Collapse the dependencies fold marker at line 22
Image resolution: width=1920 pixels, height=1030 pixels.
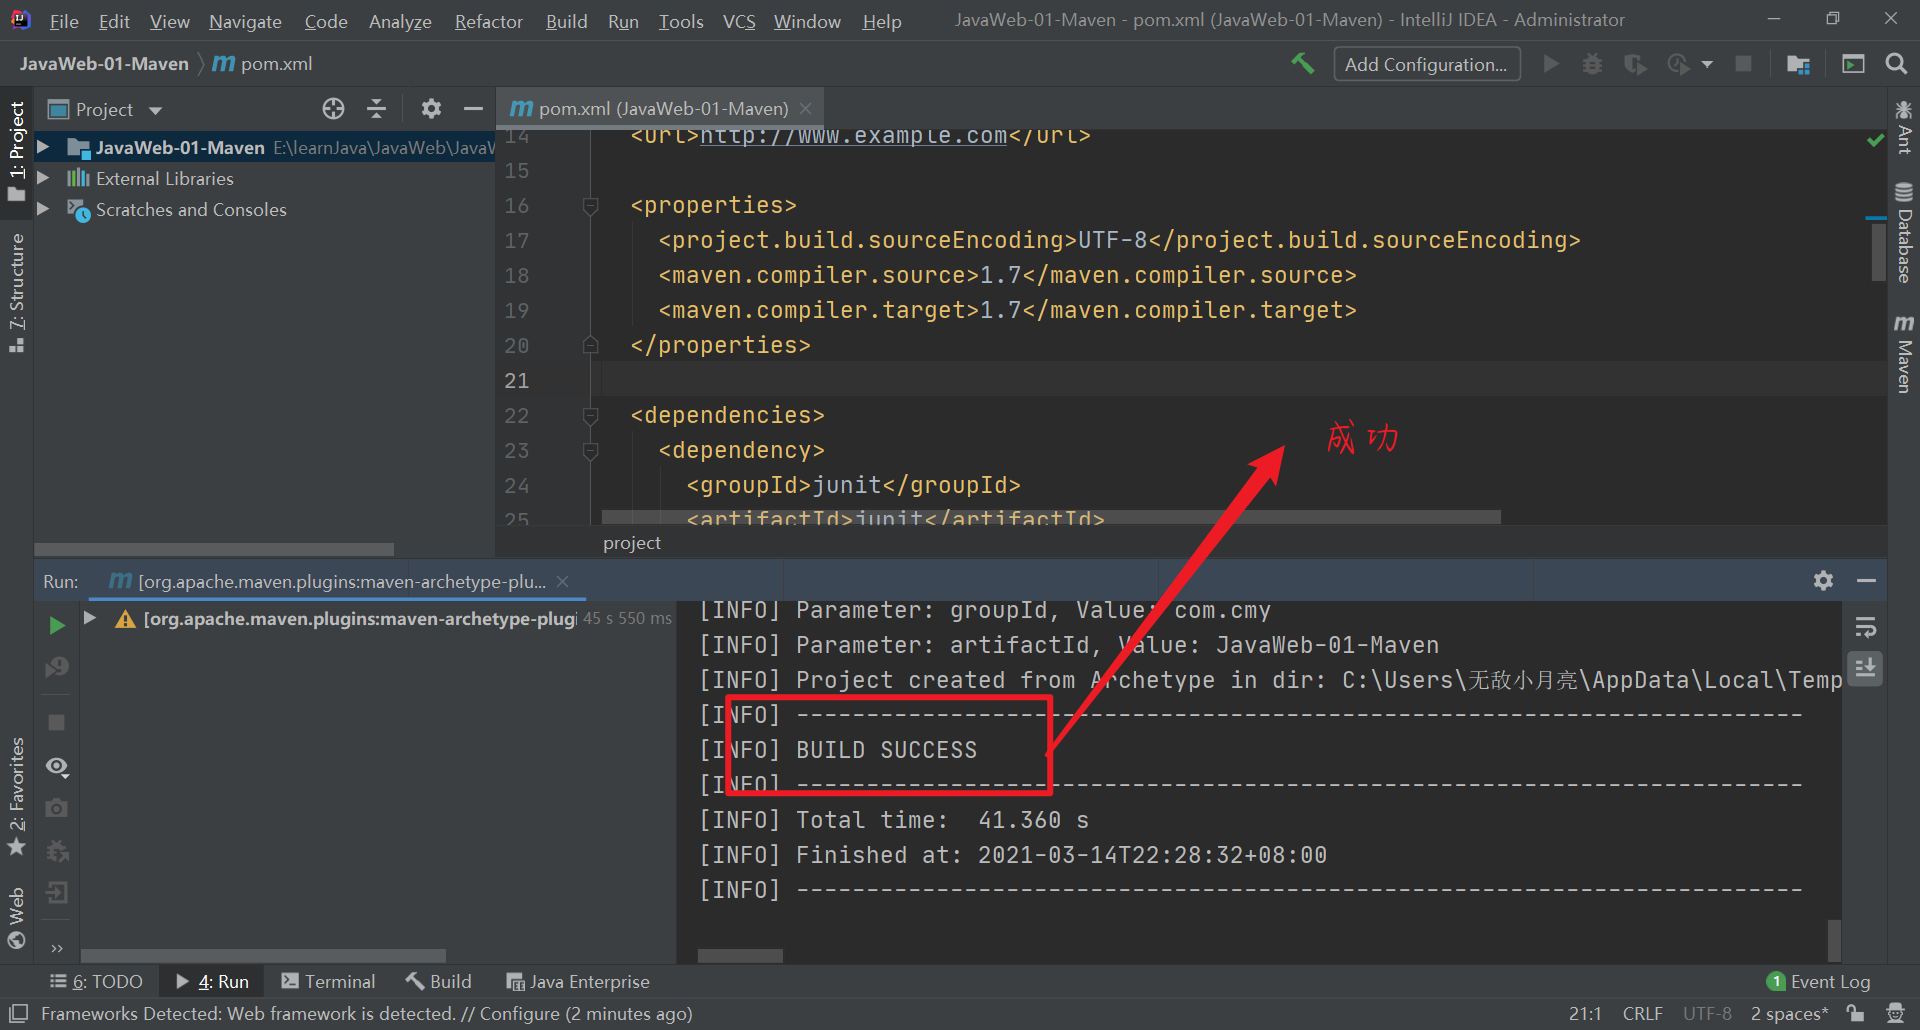(x=590, y=416)
